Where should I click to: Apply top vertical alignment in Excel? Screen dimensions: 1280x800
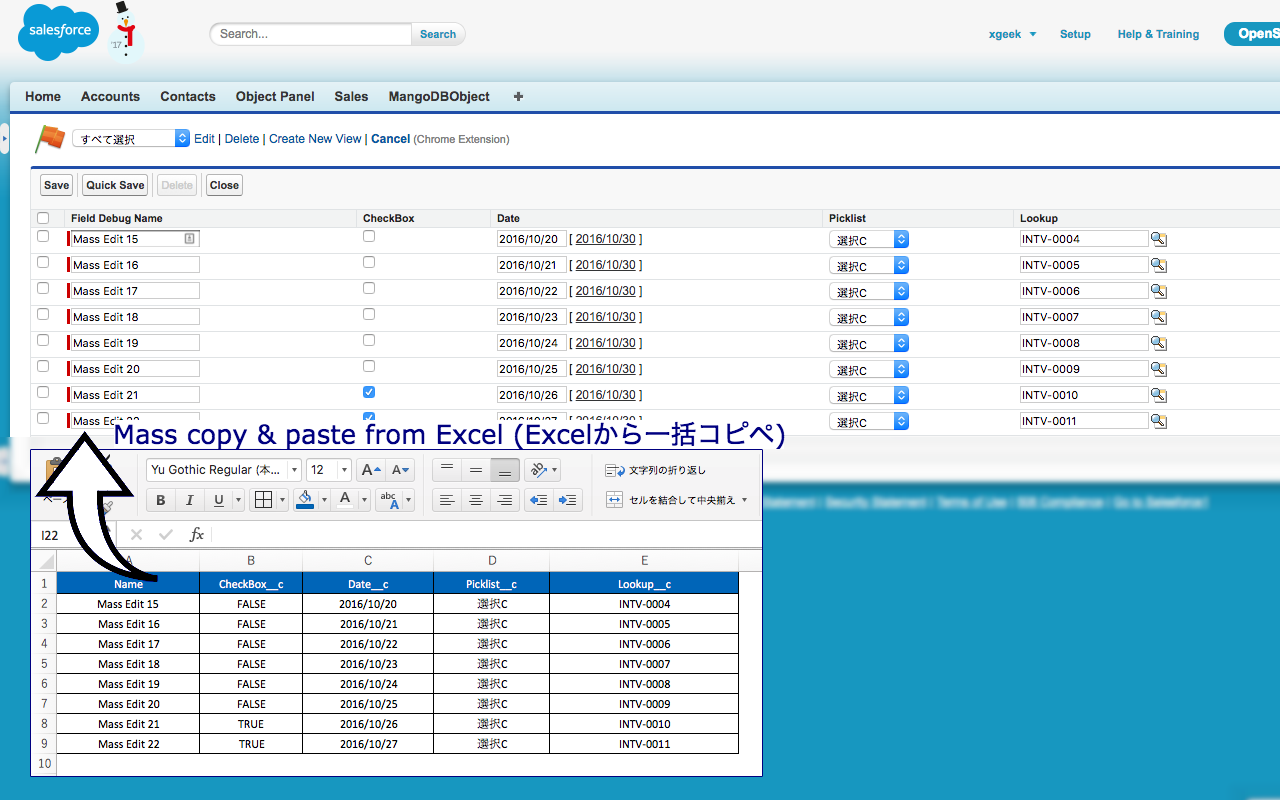point(447,470)
